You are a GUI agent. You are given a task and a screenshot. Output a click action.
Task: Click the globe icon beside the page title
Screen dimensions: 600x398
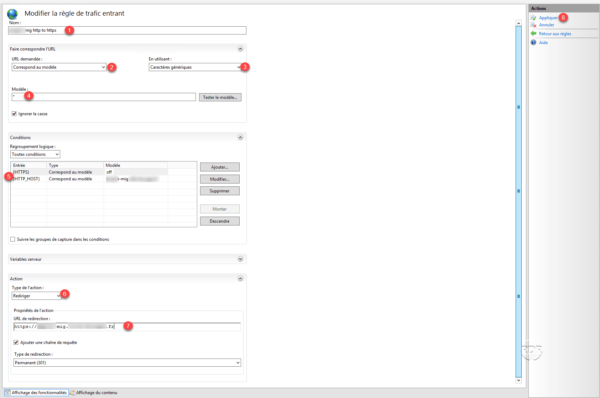[x=12, y=14]
